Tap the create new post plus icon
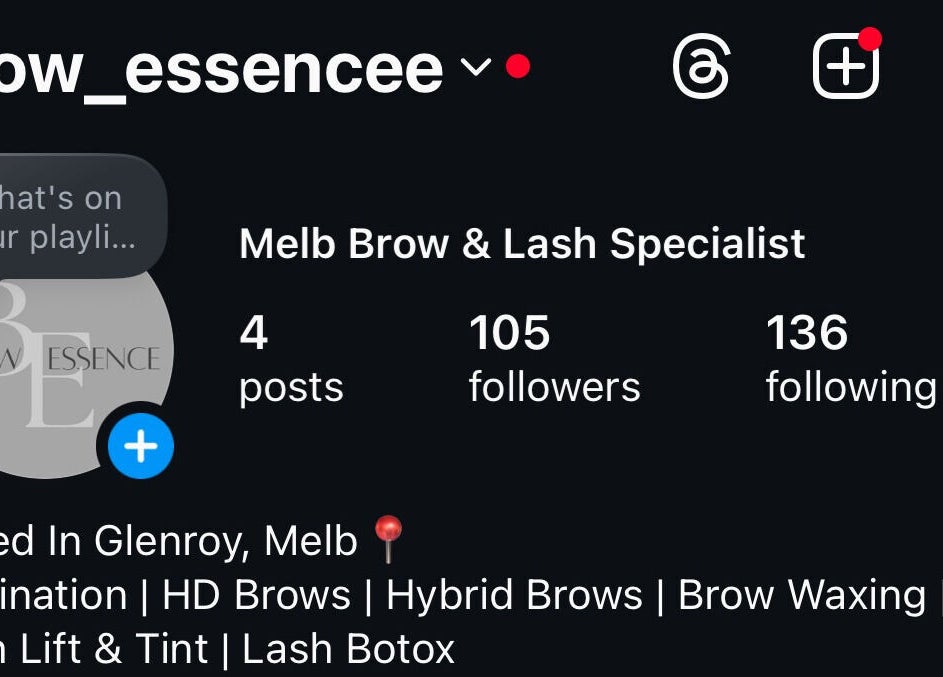 pos(846,66)
